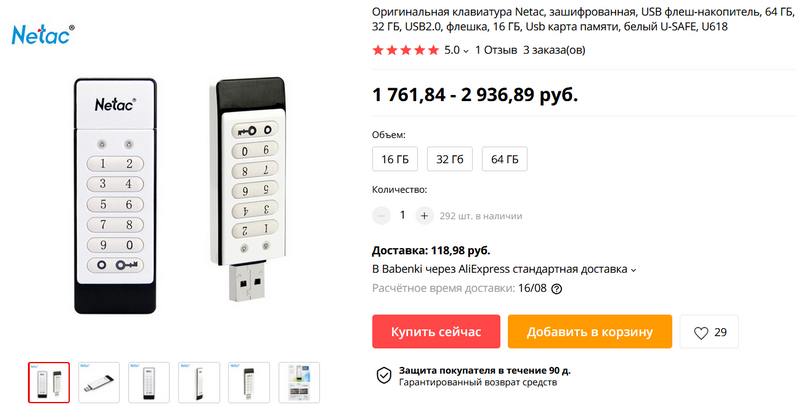The image size is (800, 420).
Task: View the second thumbnail of angled flash drive
Action: point(99,383)
